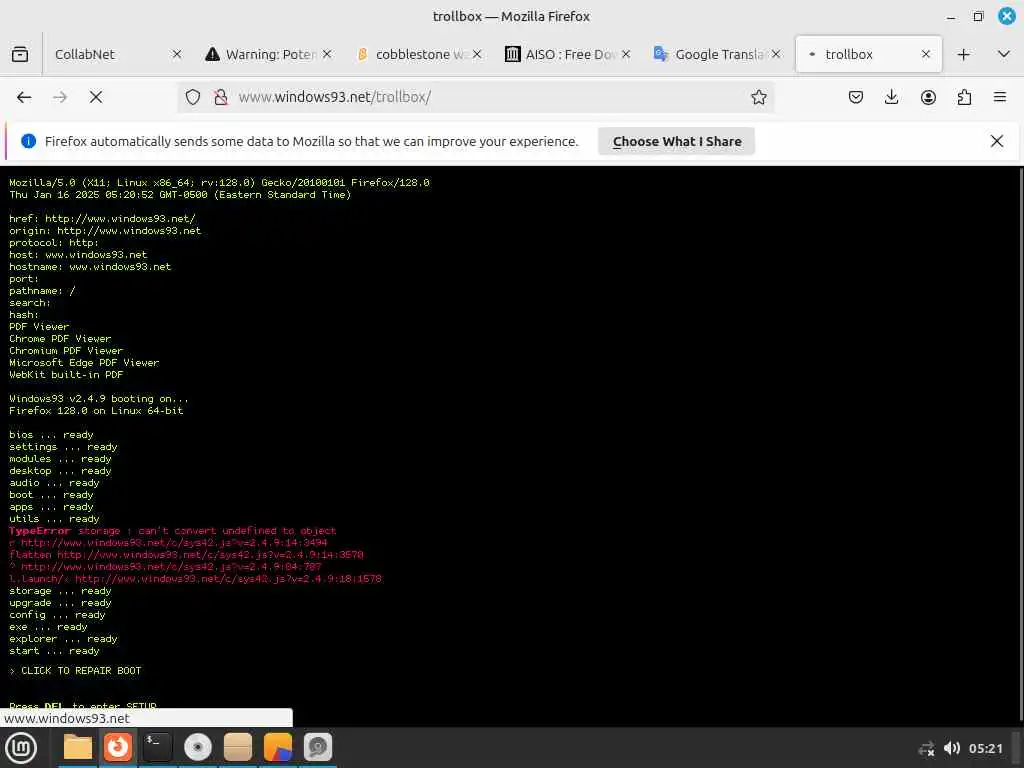Open Firefox account menu

click(928, 97)
